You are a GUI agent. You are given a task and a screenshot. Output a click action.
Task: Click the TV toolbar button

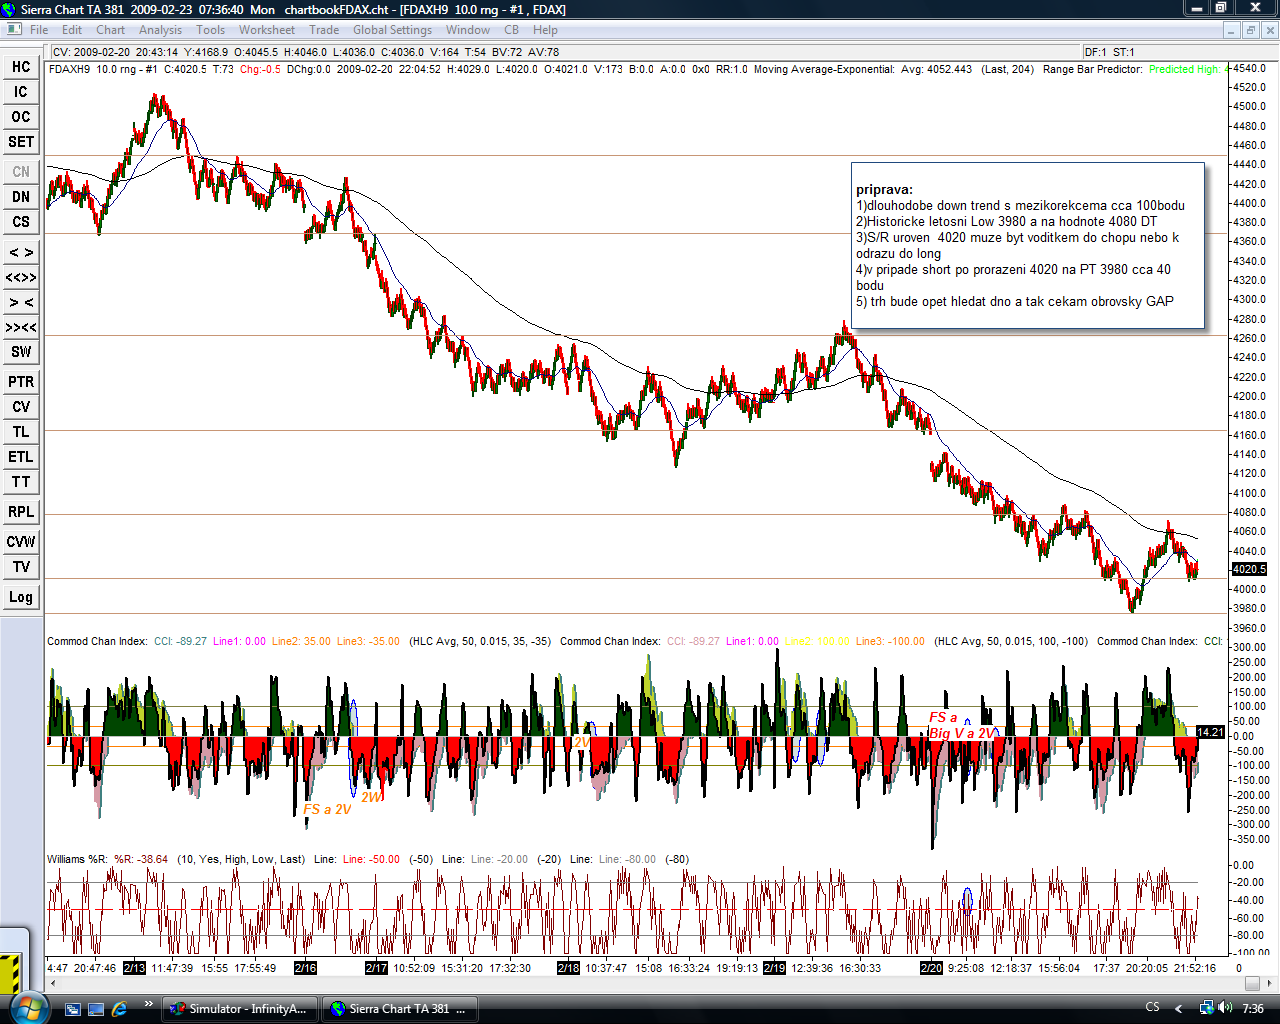(21, 567)
